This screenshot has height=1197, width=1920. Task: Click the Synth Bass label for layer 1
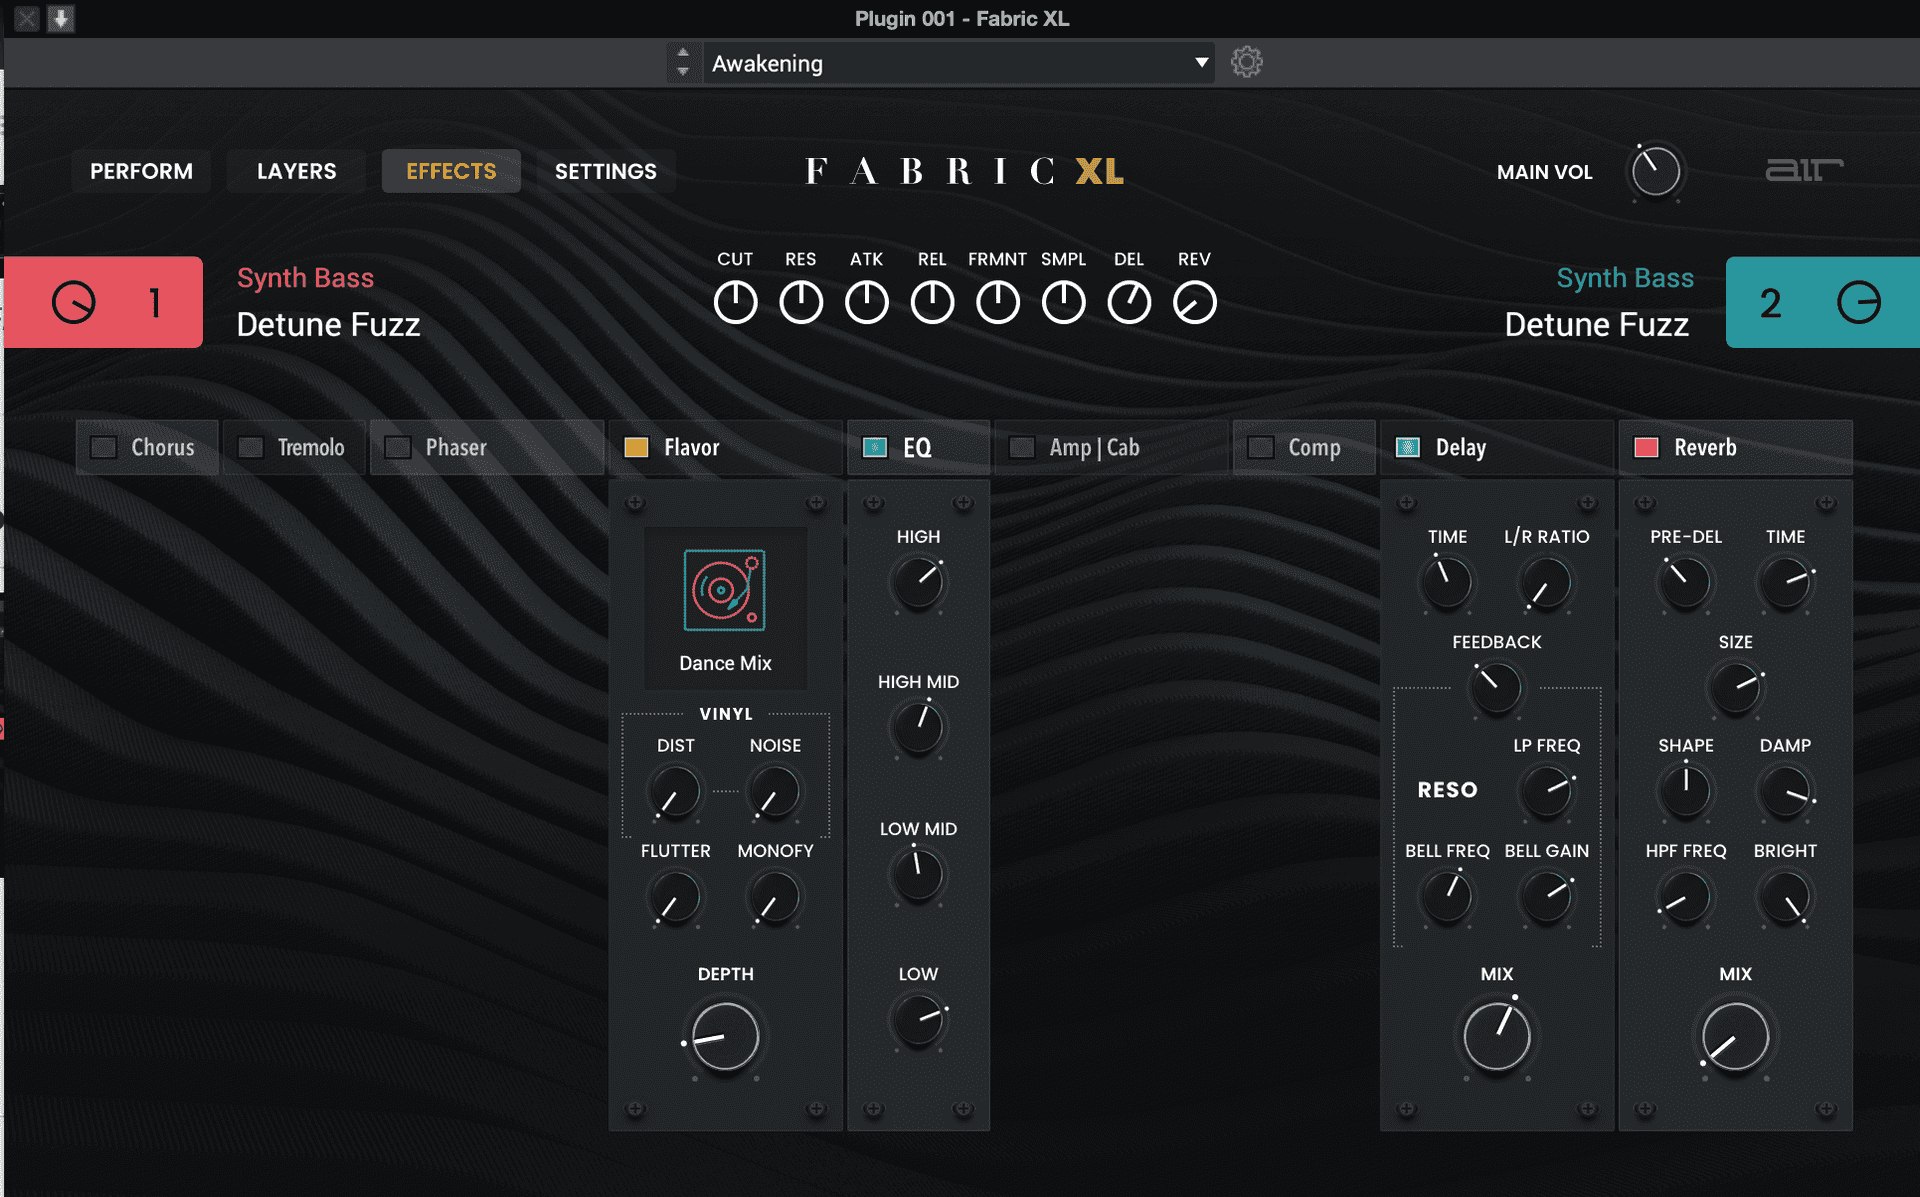coord(305,278)
